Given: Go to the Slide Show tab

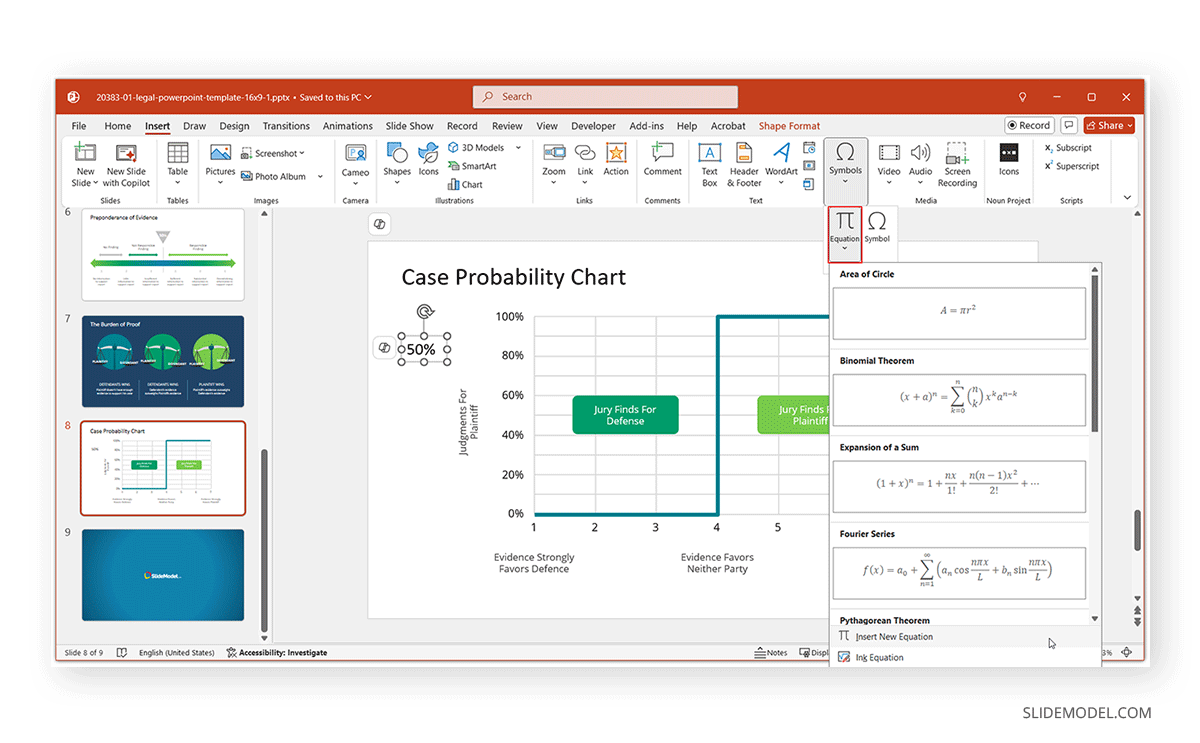Looking at the screenshot, I should [x=410, y=126].
